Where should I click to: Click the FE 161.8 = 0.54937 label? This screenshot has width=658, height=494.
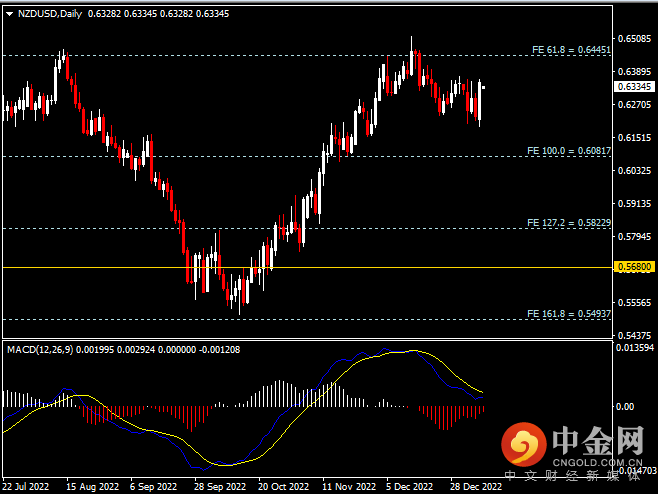[566, 314]
